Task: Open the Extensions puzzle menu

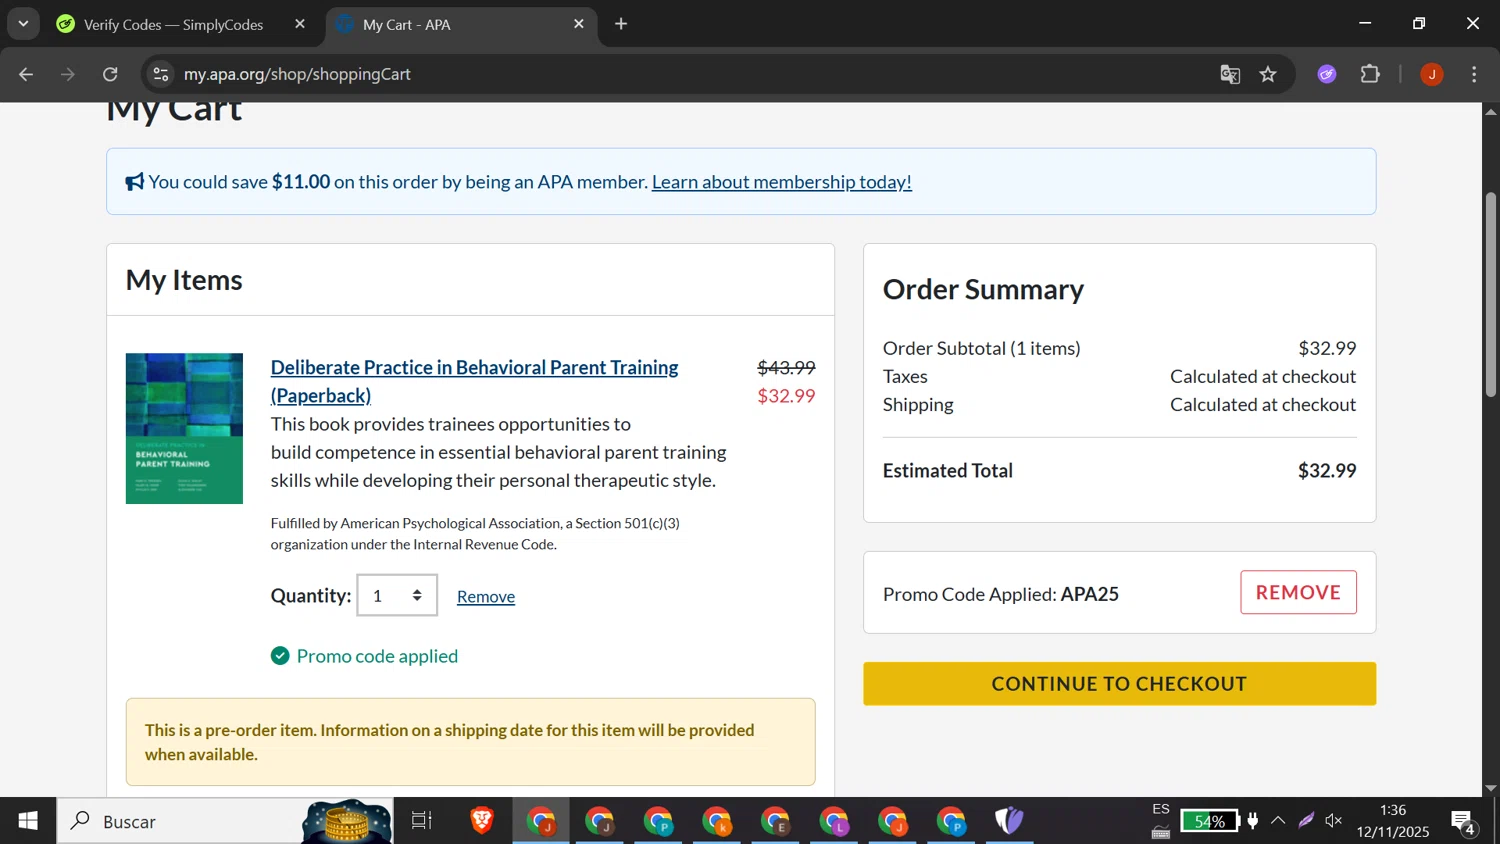Action: coord(1370,74)
